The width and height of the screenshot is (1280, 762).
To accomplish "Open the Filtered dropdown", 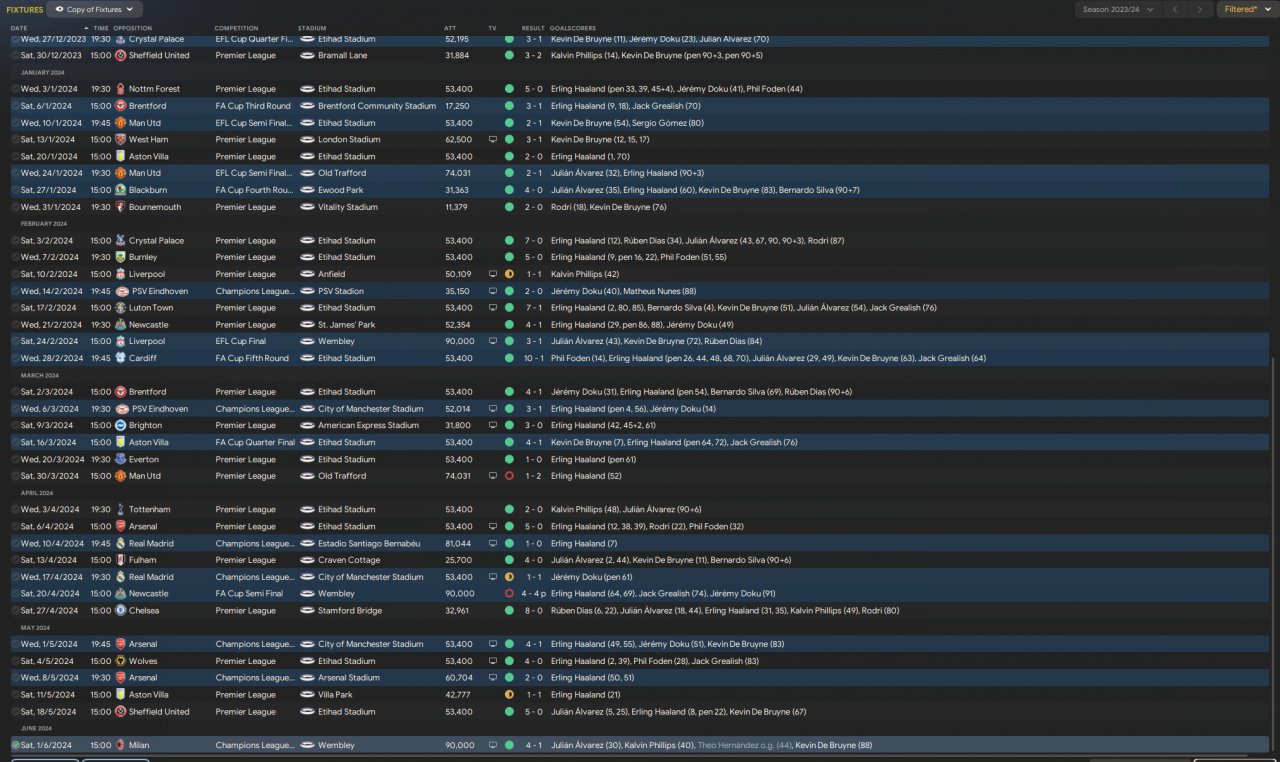I will click(x=1249, y=9).
